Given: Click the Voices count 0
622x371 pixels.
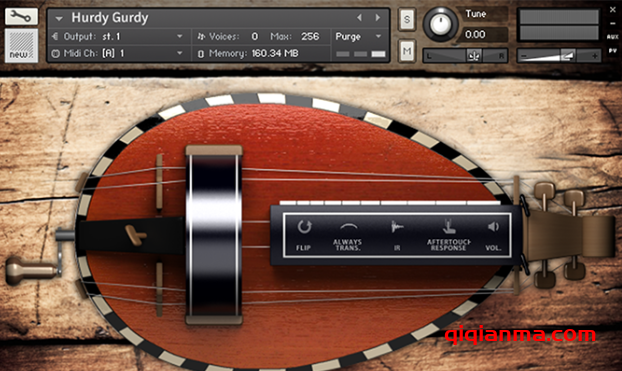Looking at the screenshot, I should coord(255,37).
